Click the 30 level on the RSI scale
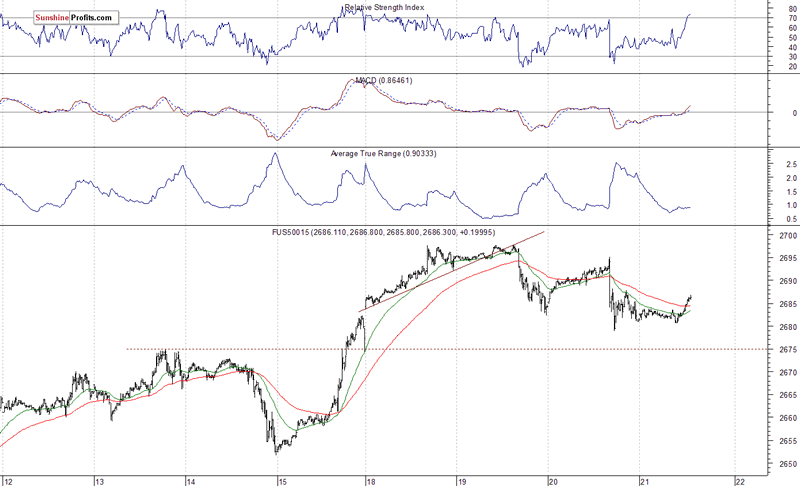This screenshot has width=800, height=486. (x=767, y=56)
